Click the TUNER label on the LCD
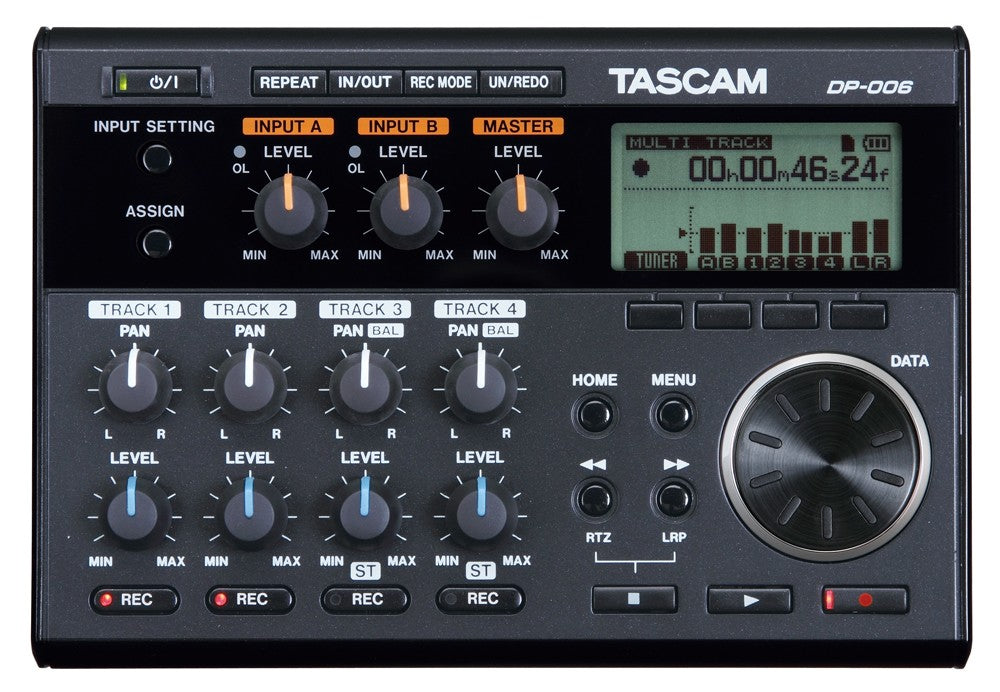1000x692 pixels. tap(656, 261)
